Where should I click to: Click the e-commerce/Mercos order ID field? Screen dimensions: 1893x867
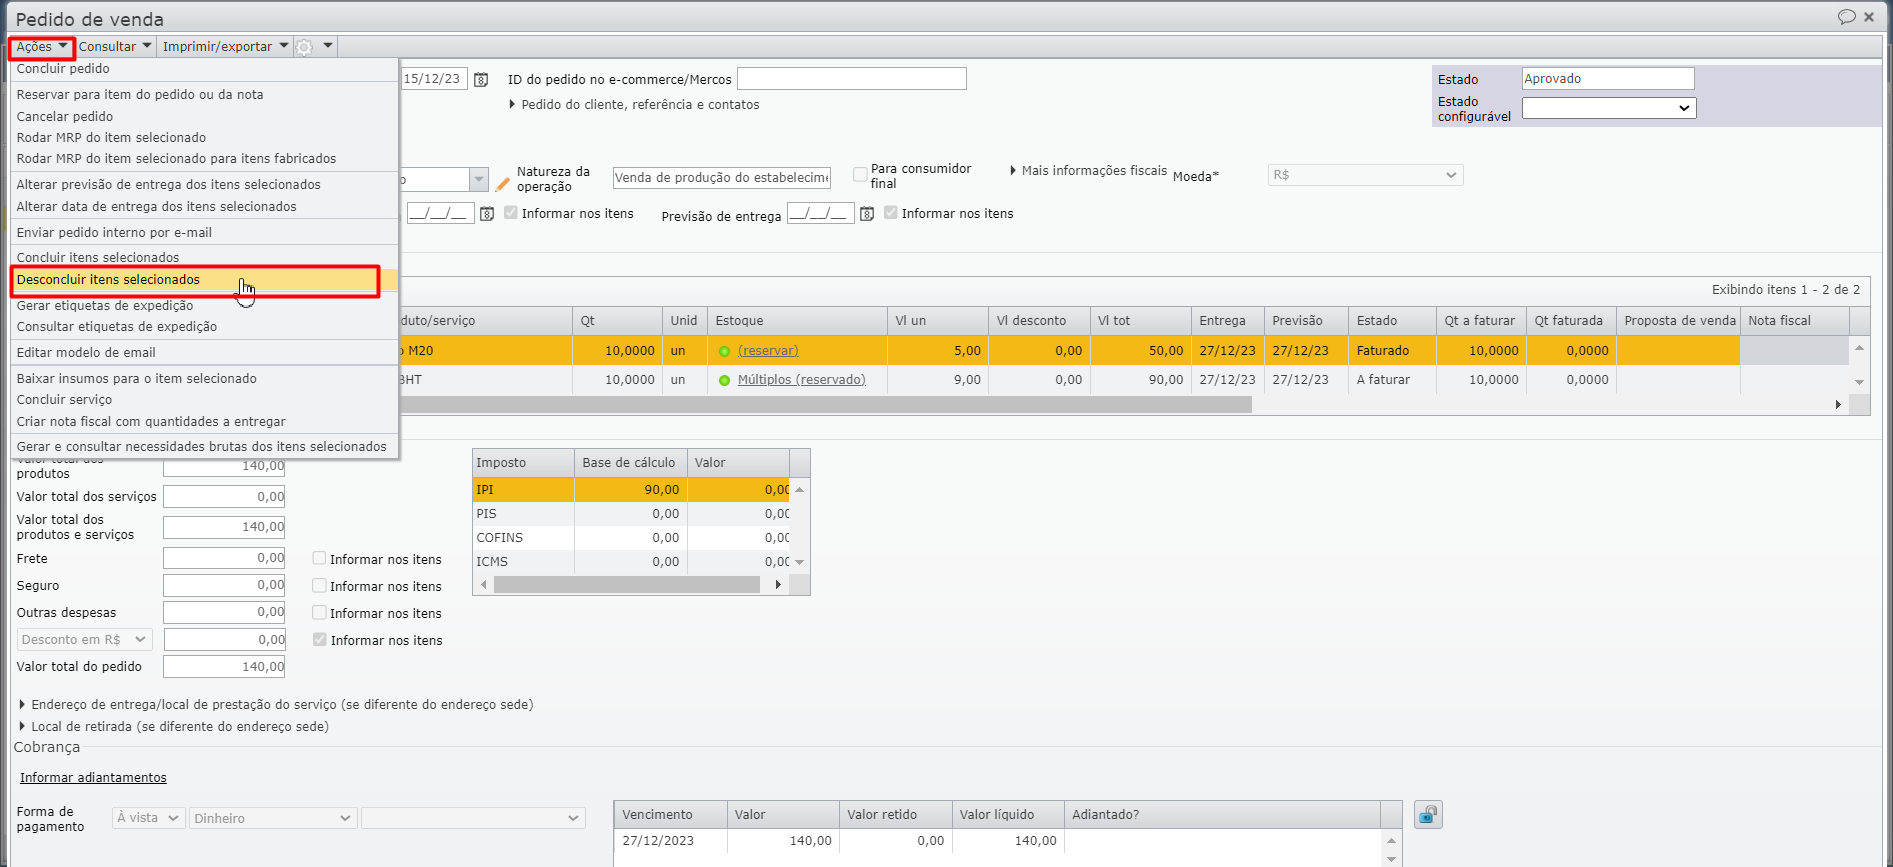tap(851, 79)
